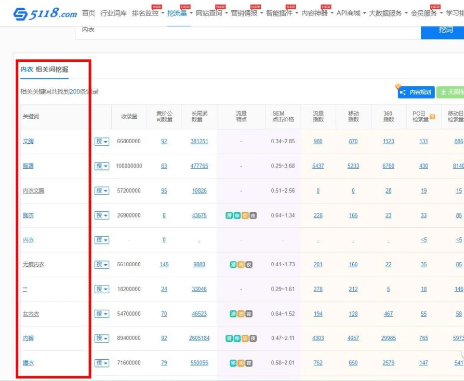This screenshot has height=381, width=464.
Task: Click mobile index 5233
Action: pos(353,166)
